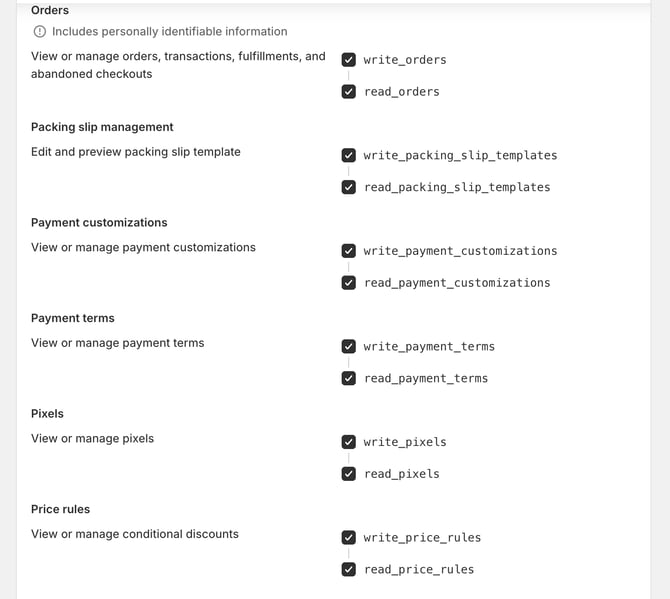Untick the read_packing_slip_templates checkbox
Viewport: 670px width, 599px height.
point(348,187)
